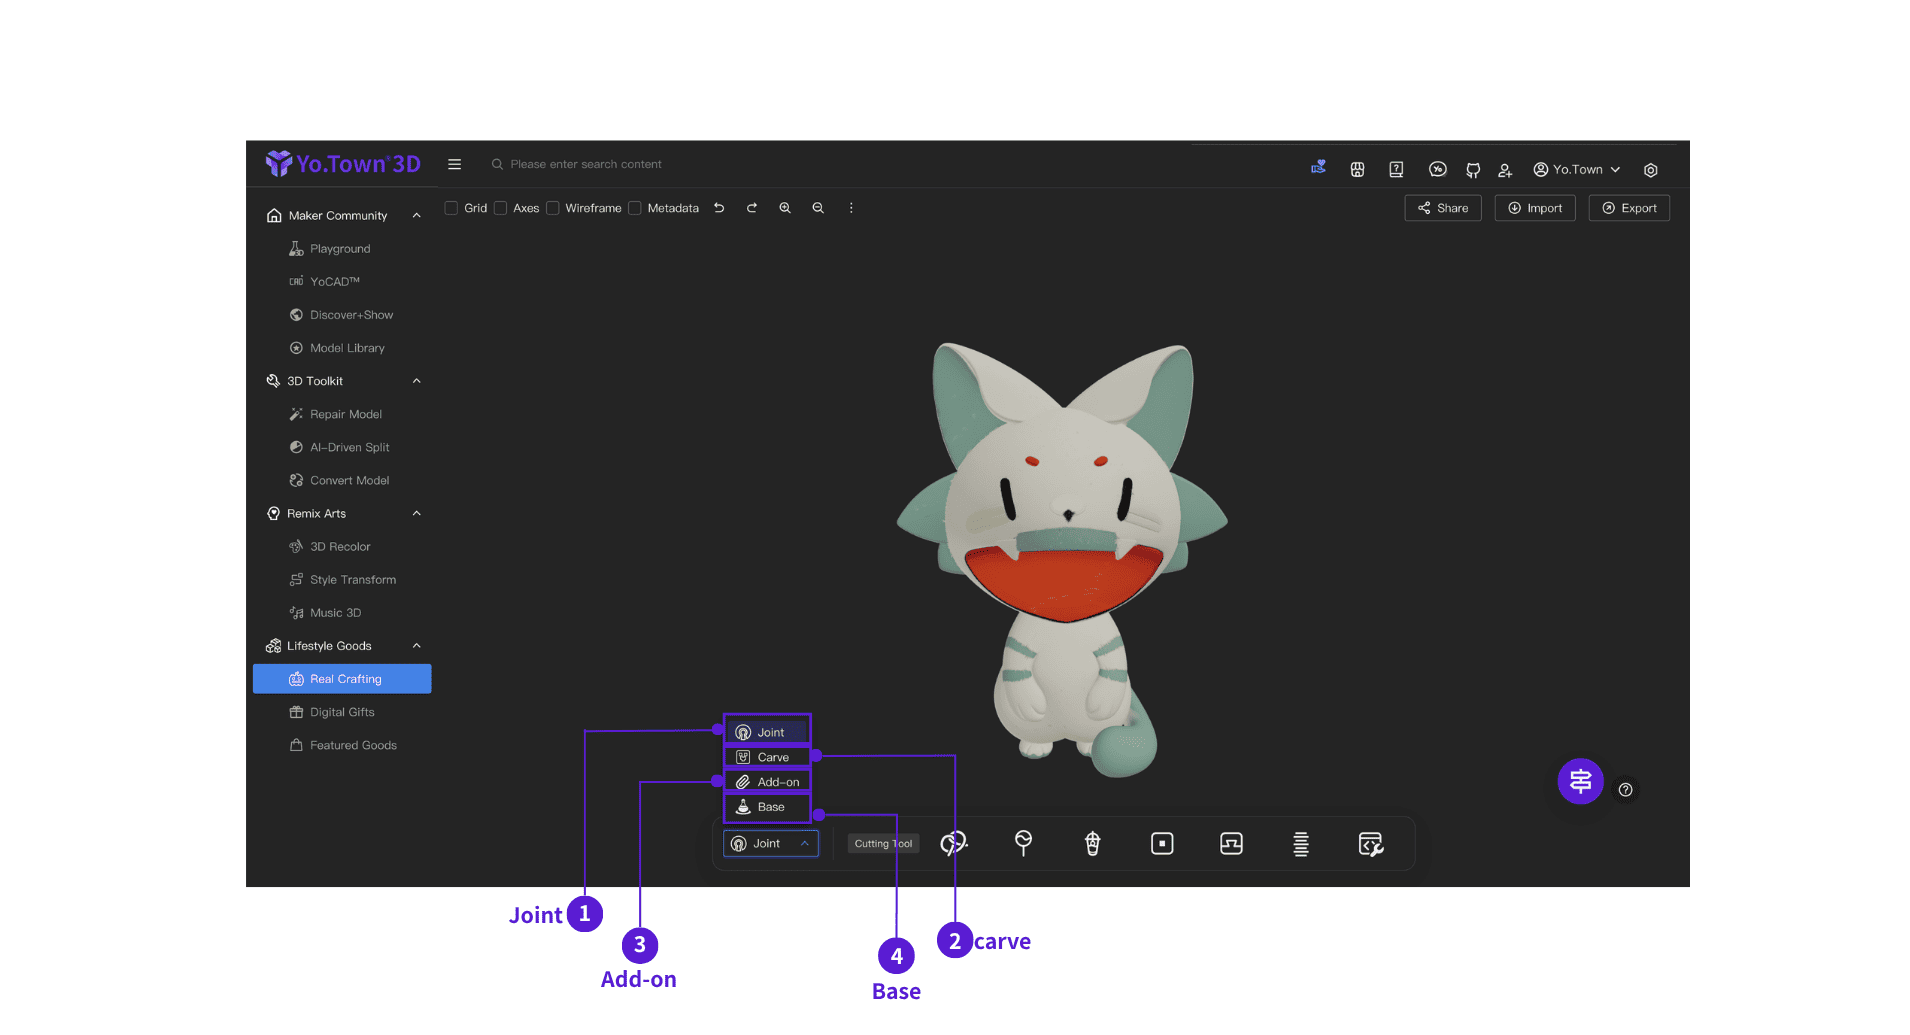Open Model Library in the sidebar
Image resolution: width=1910 pixels, height=1035 pixels.
pyautogui.click(x=342, y=348)
